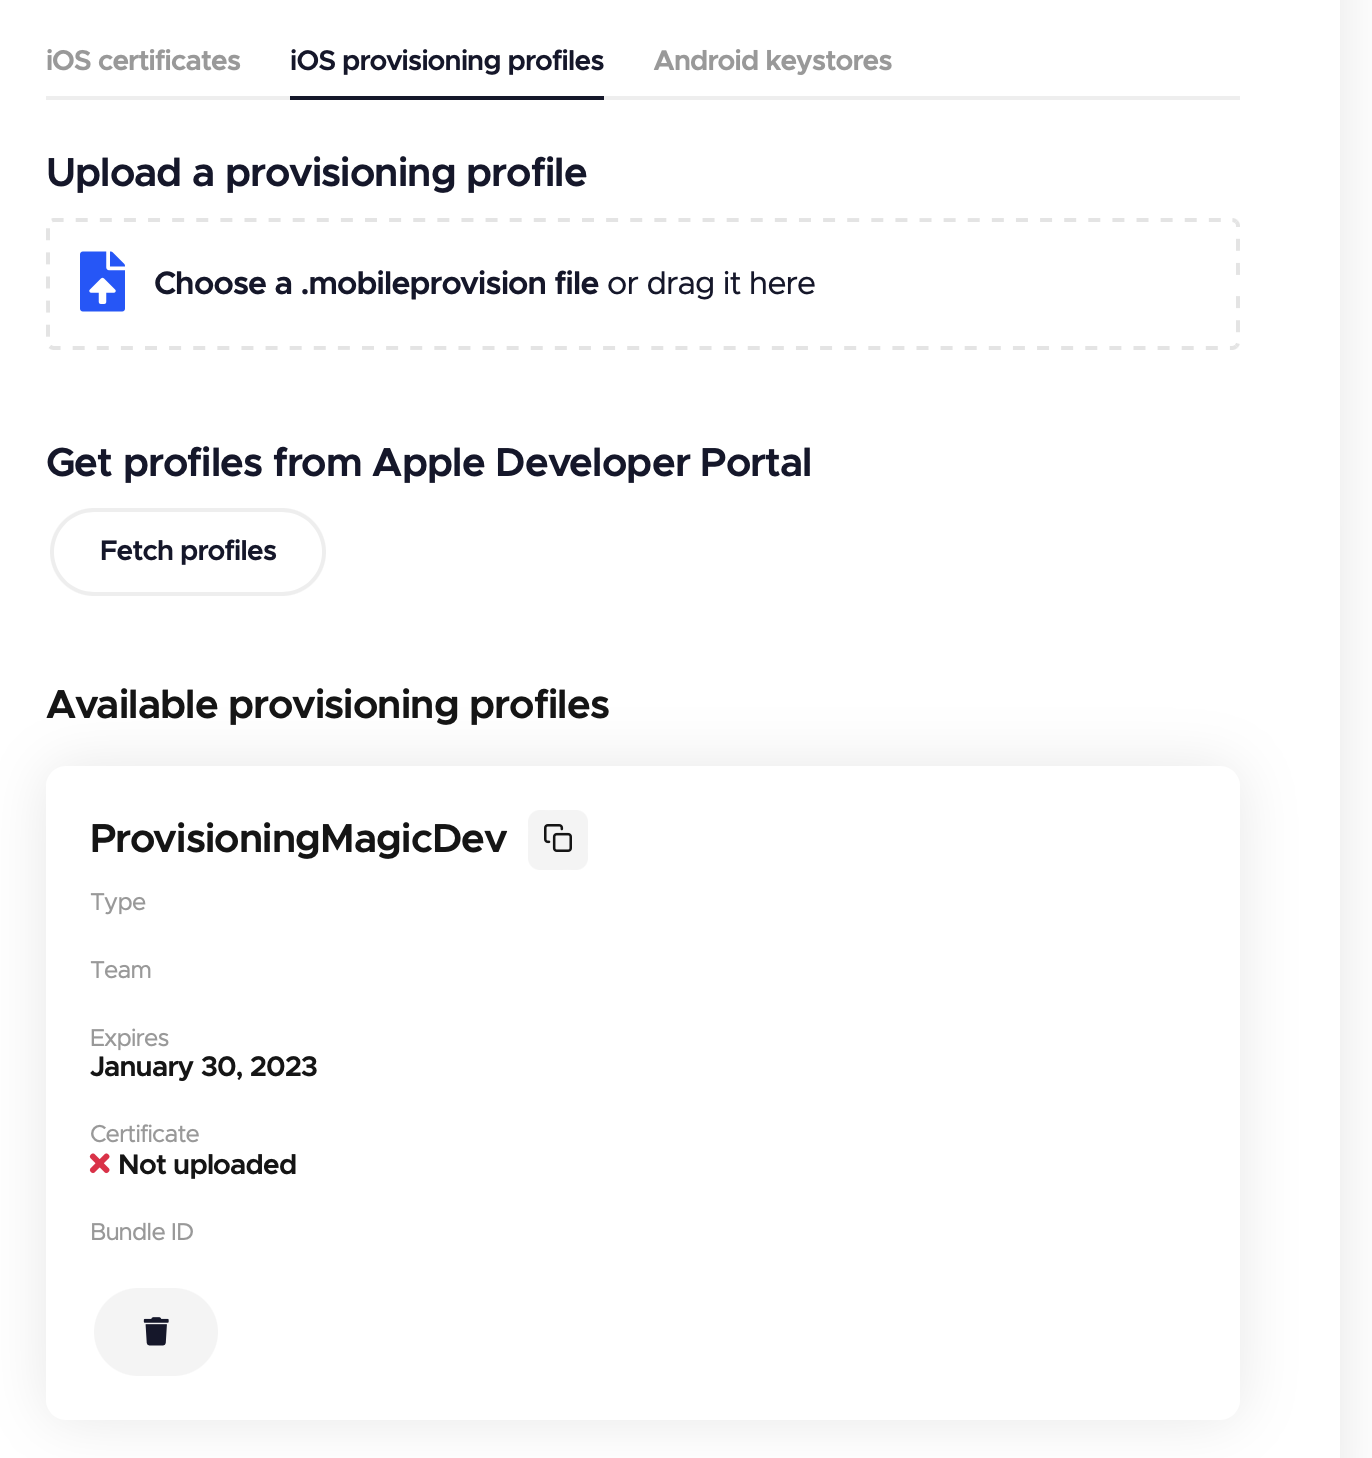Select the ProvisioningMagicDev profile title
The width and height of the screenshot is (1372, 1458).
pos(299,839)
